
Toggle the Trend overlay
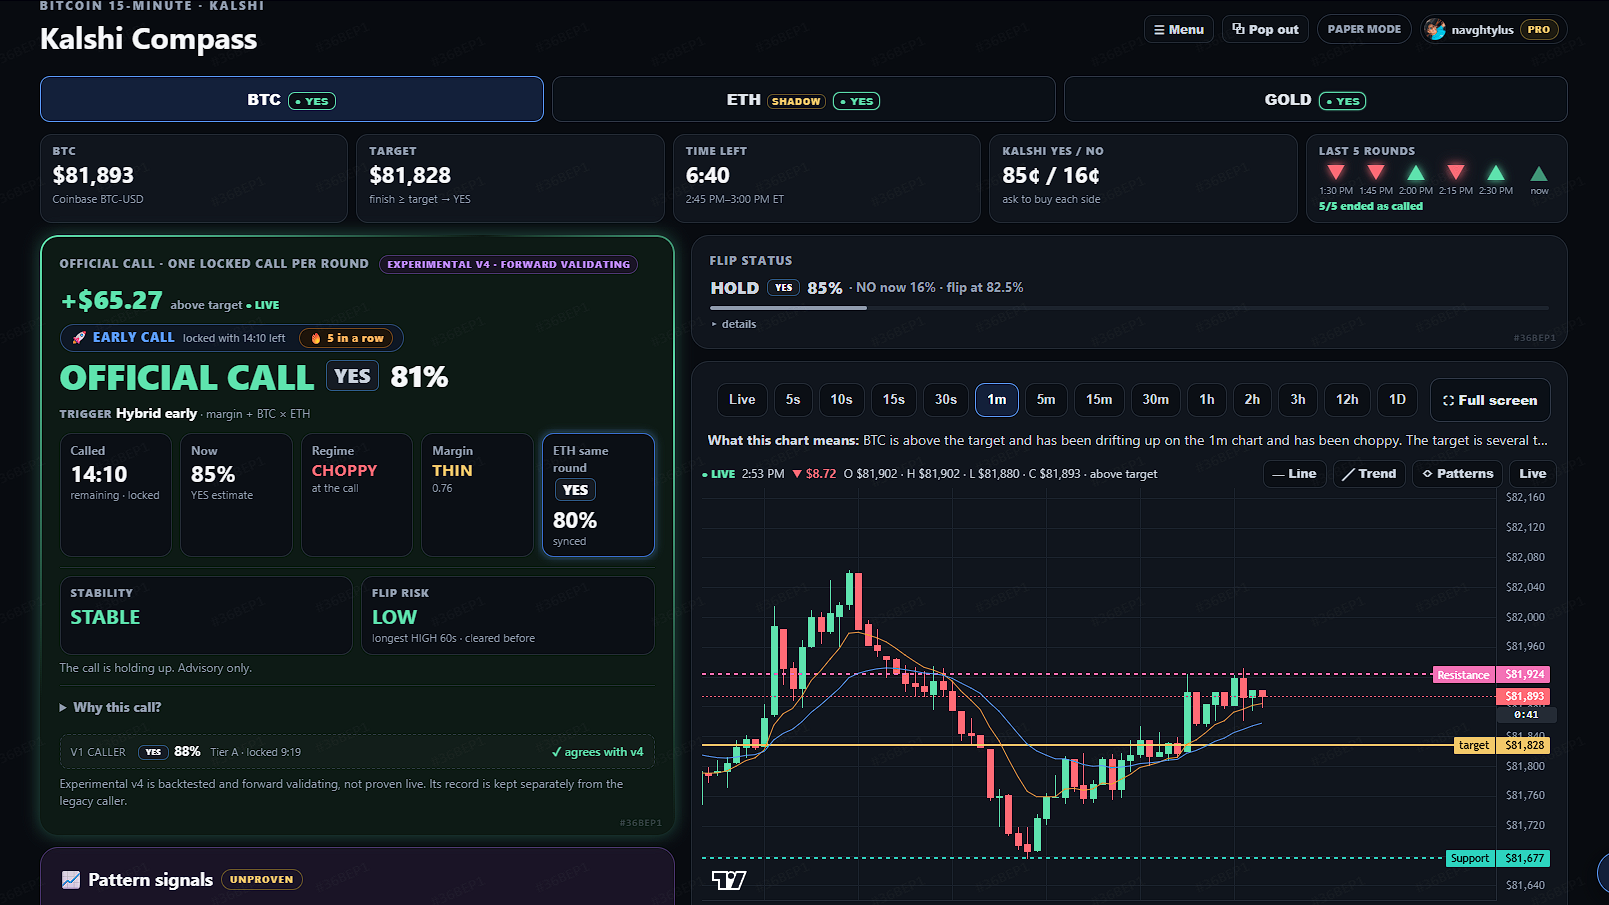1369,474
